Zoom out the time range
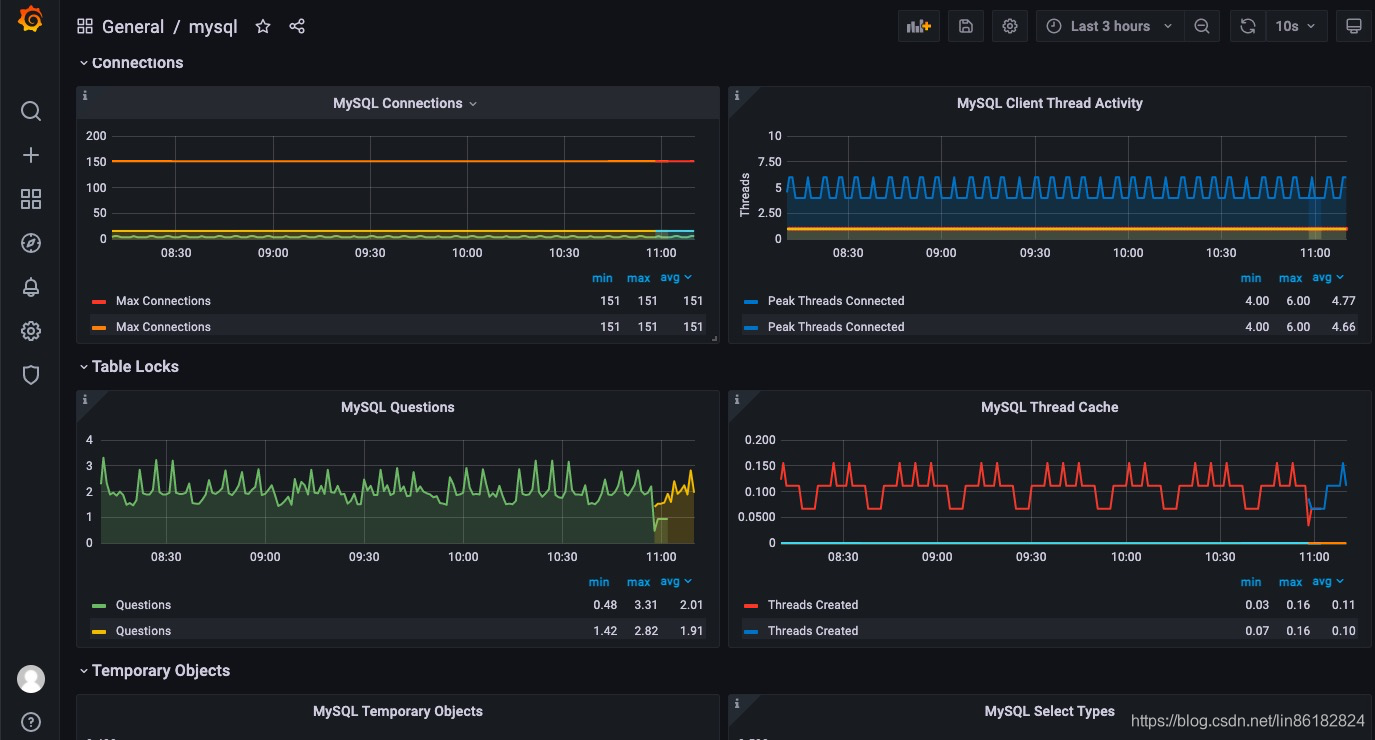Image resolution: width=1375 pixels, height=740 pixels. tap(1202, 26)
